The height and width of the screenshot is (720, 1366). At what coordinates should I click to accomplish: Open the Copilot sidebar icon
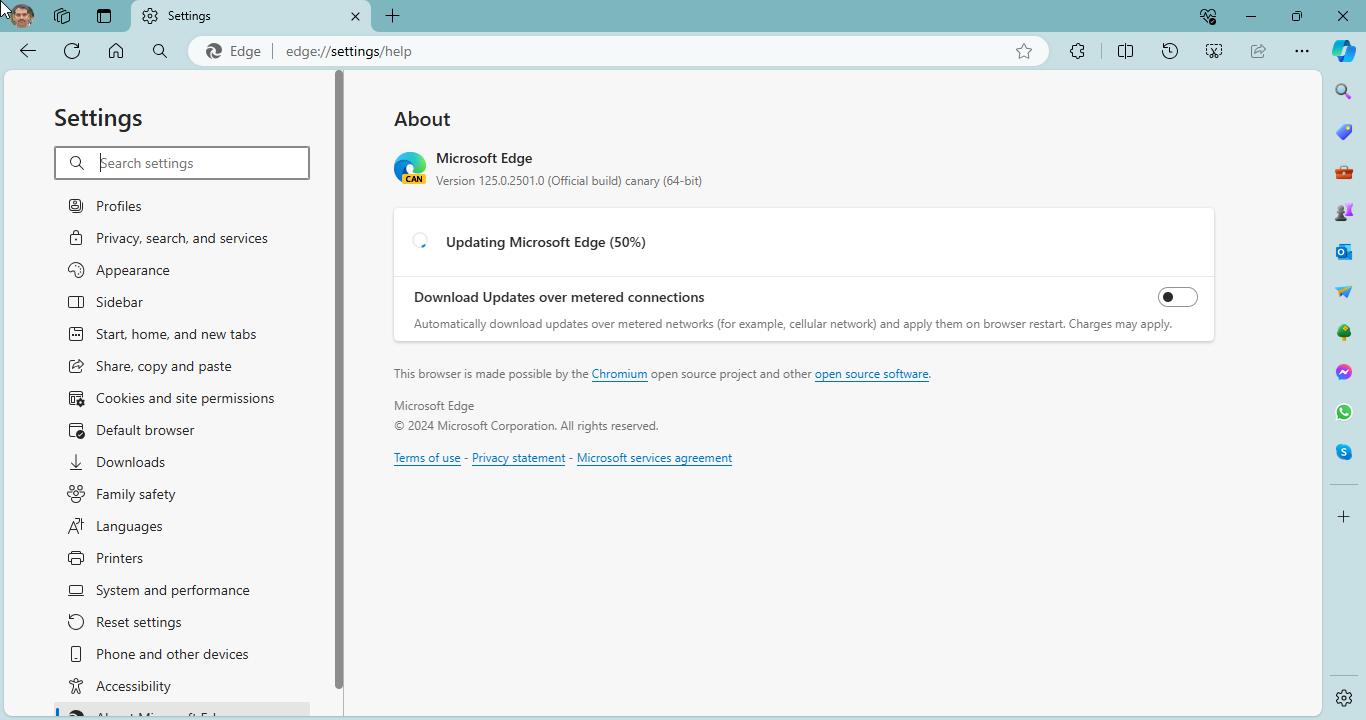pyautogui.click(x=1344, y=51)
